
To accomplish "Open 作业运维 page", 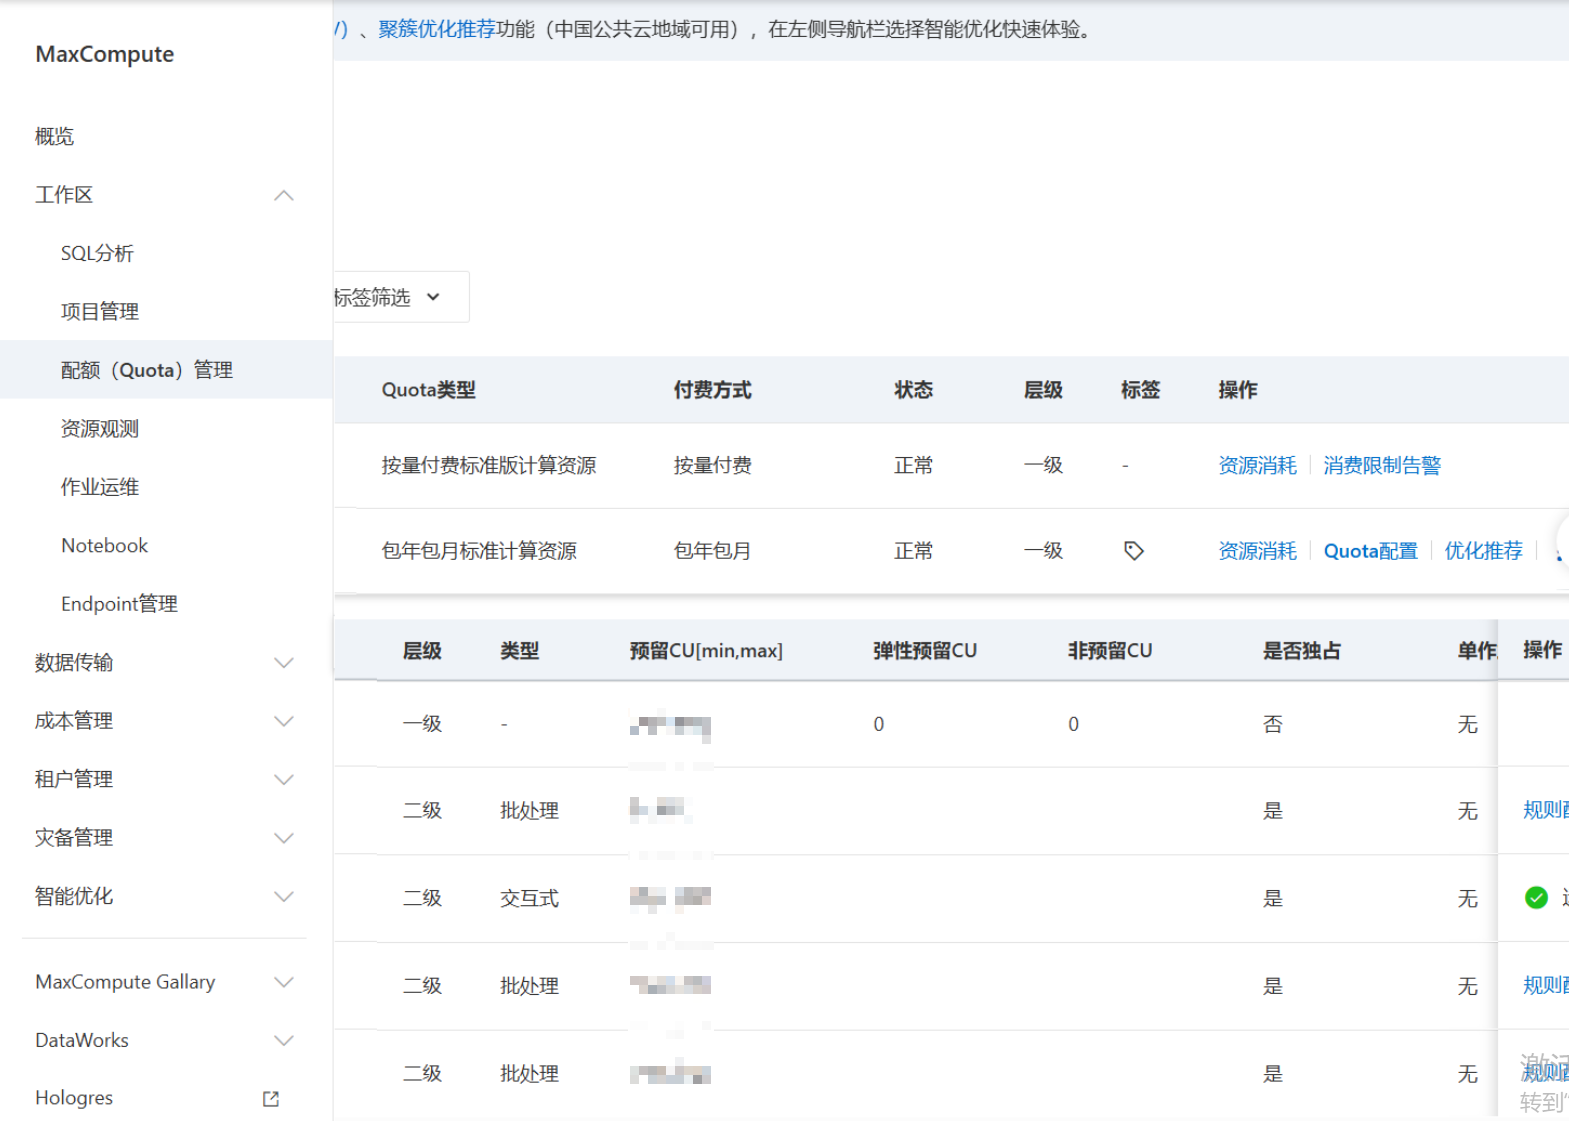I will pos(100,487).
